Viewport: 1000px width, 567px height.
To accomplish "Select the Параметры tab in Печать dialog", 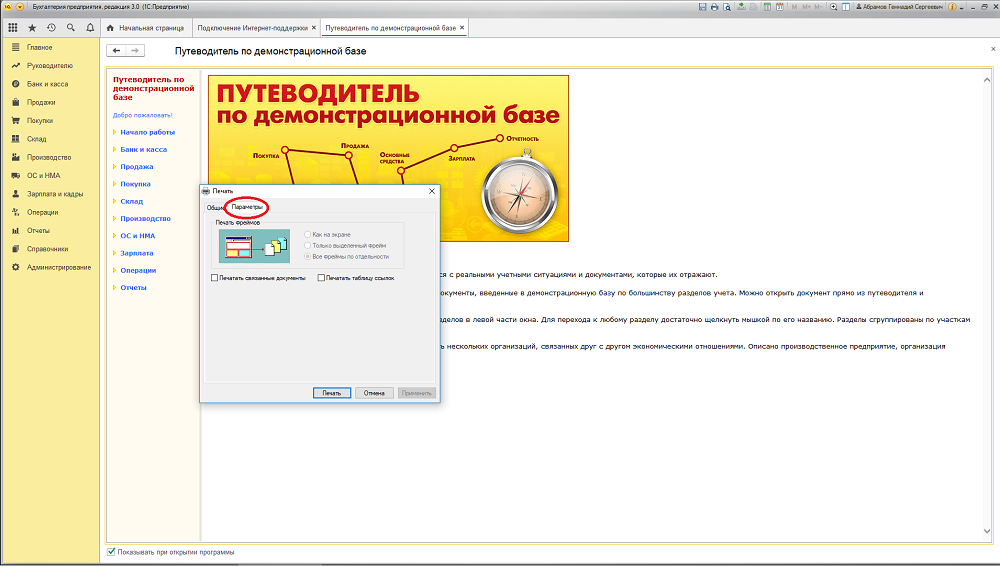I will click(x=247, y=207).
